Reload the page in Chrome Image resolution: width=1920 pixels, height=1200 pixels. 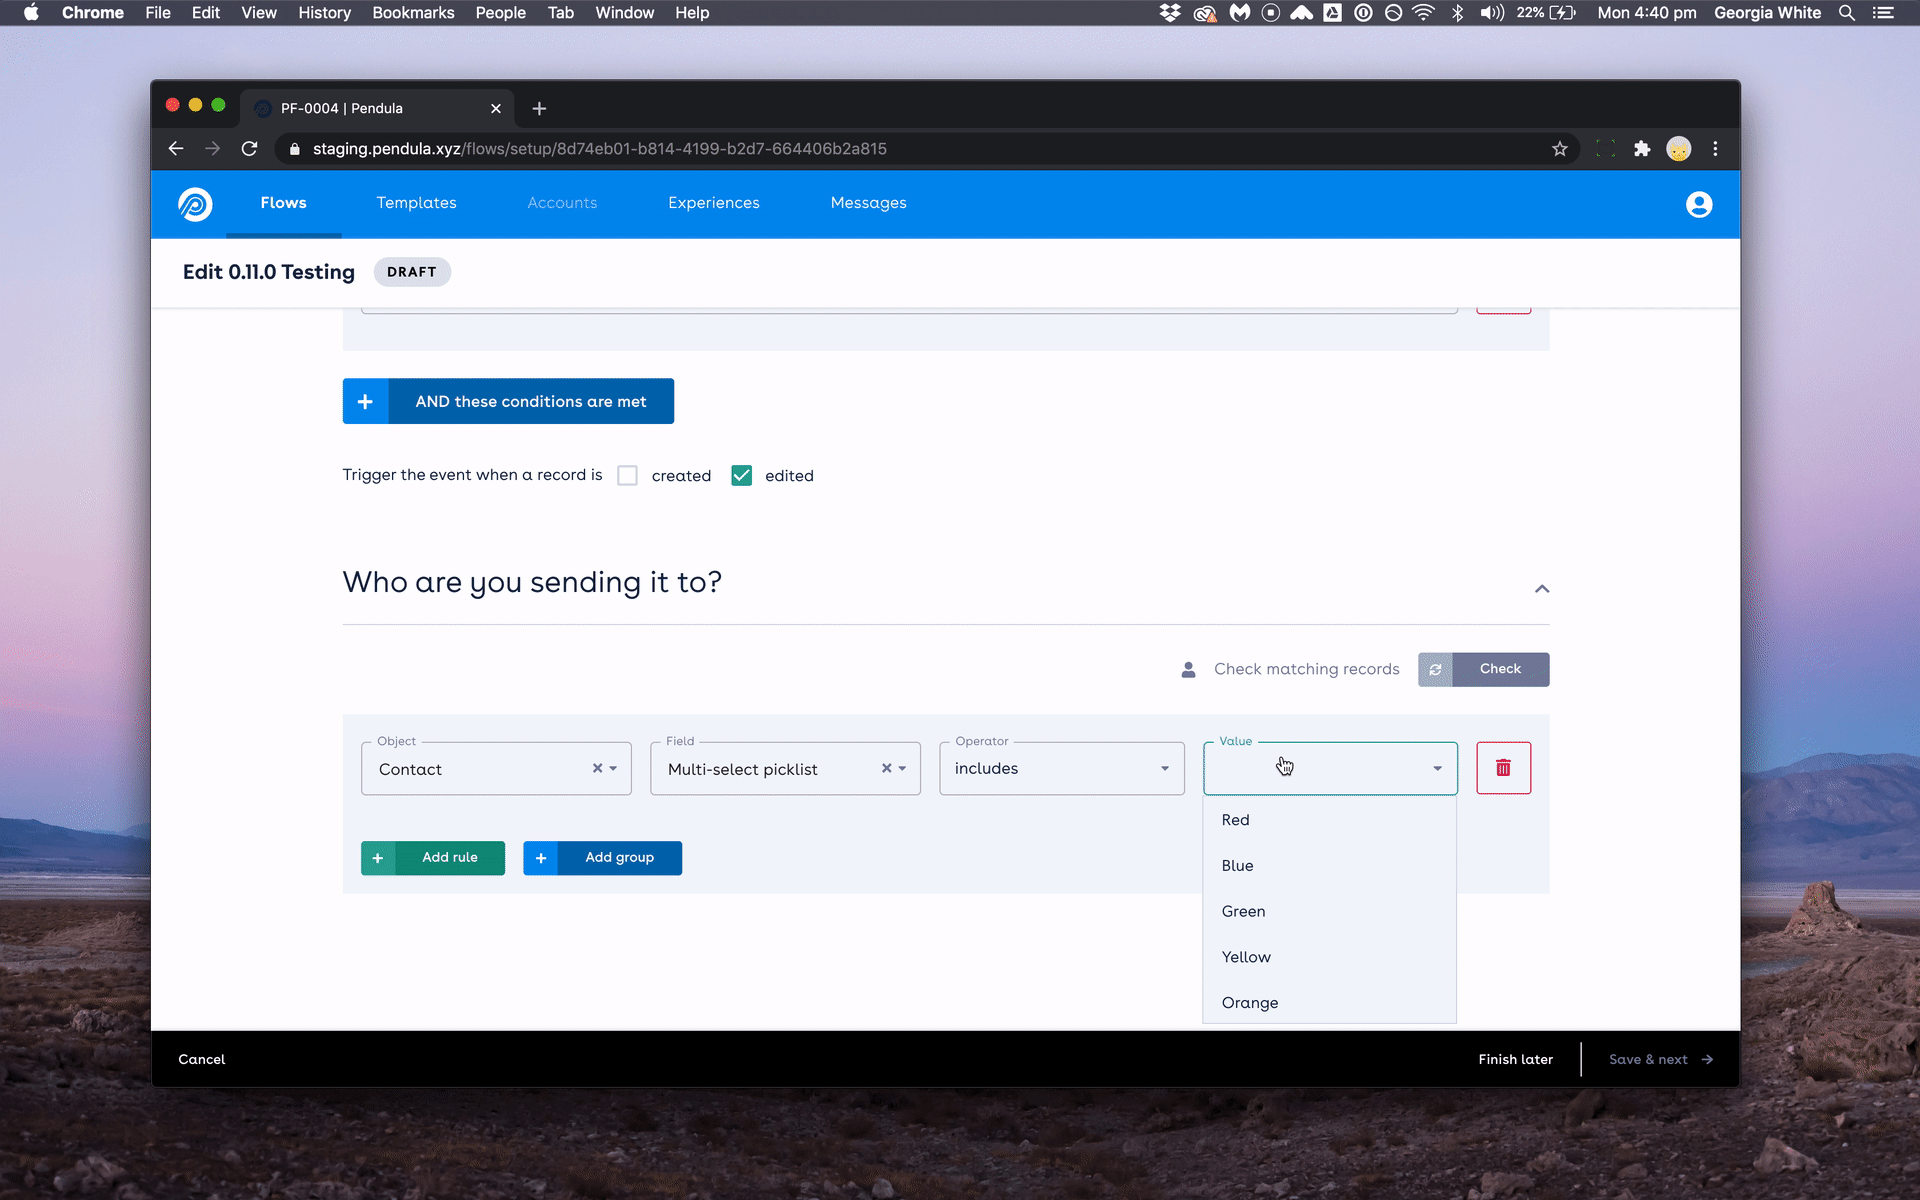click(x=250, y=149)
